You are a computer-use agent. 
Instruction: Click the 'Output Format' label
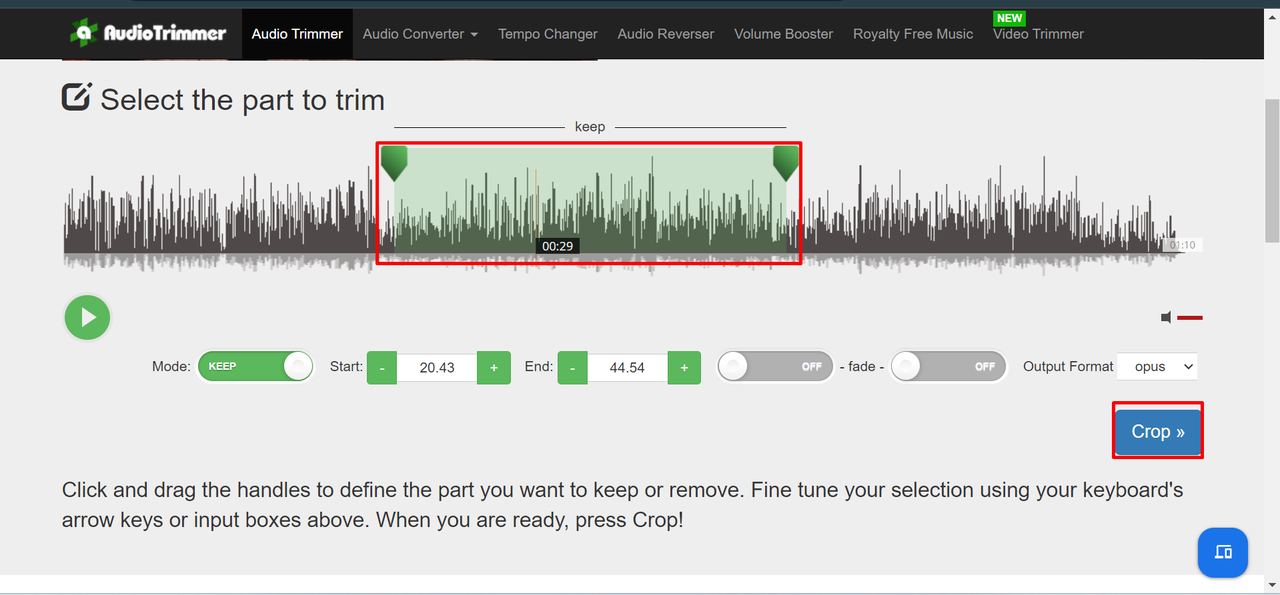pos(1068,367)
